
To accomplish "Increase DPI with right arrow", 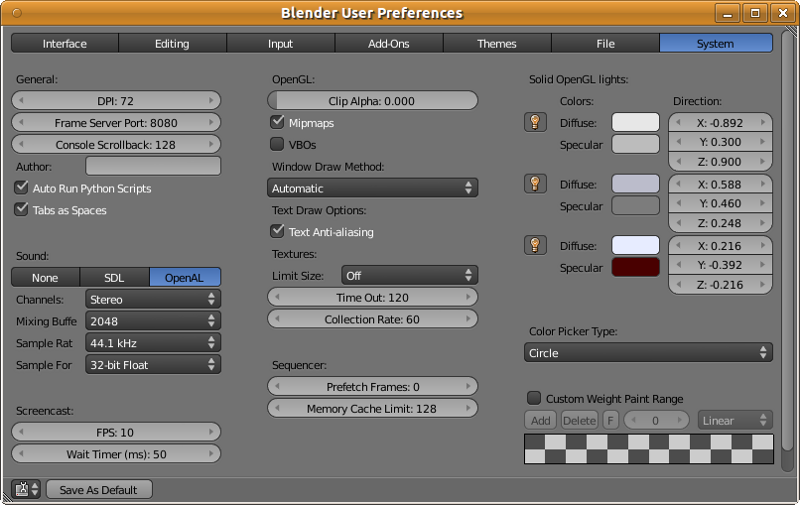I will point(211,100).
